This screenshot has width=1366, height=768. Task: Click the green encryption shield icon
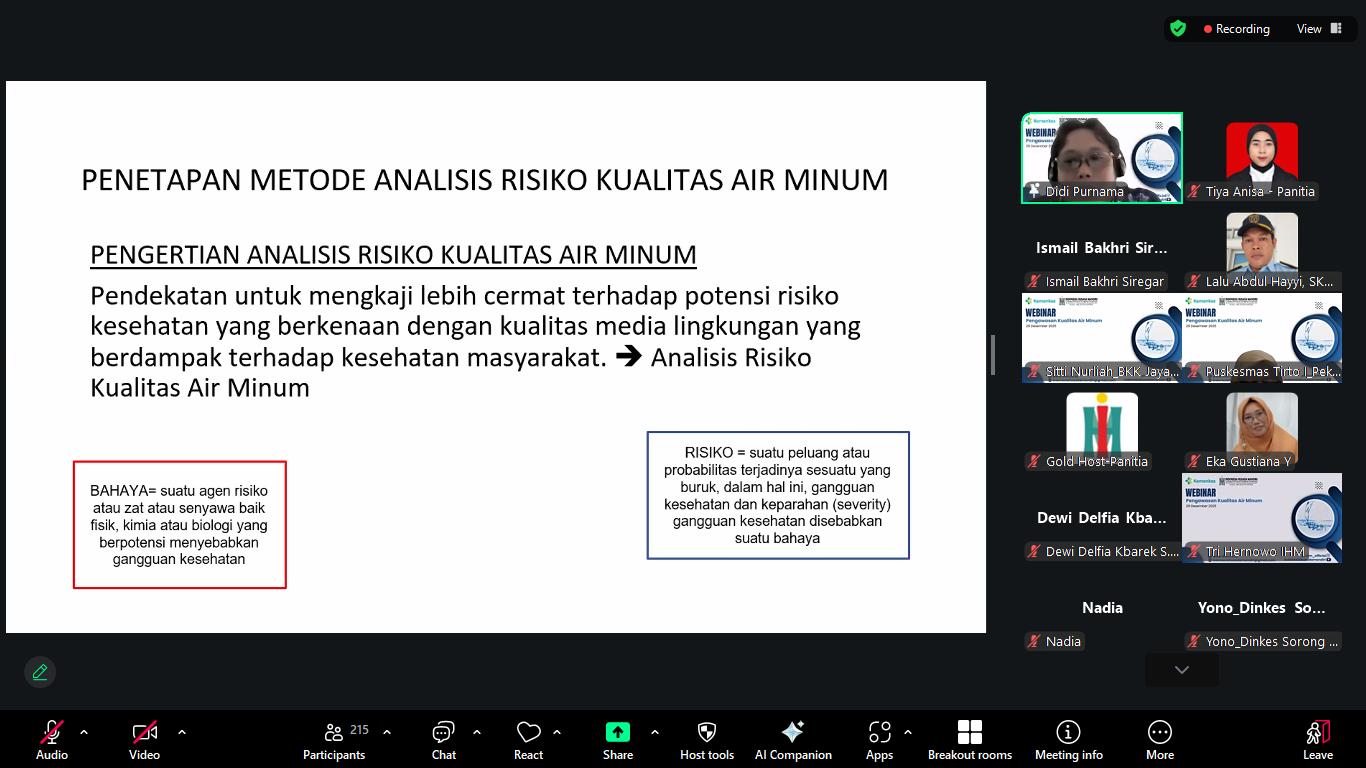[x=1178, y=29]
